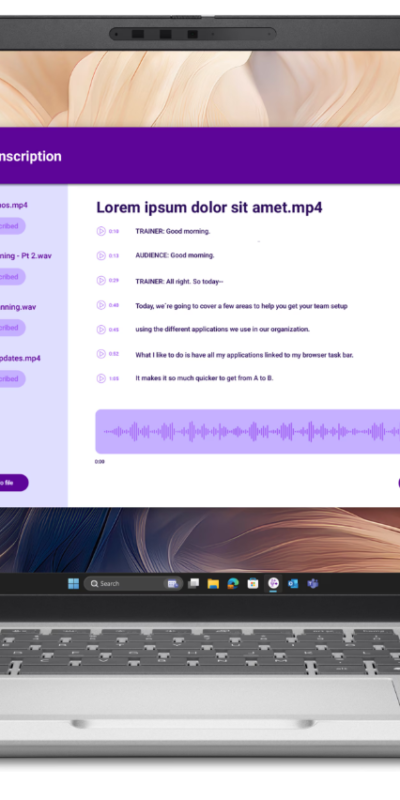Click the line starting 'Today, we're going to cover'

241,306
